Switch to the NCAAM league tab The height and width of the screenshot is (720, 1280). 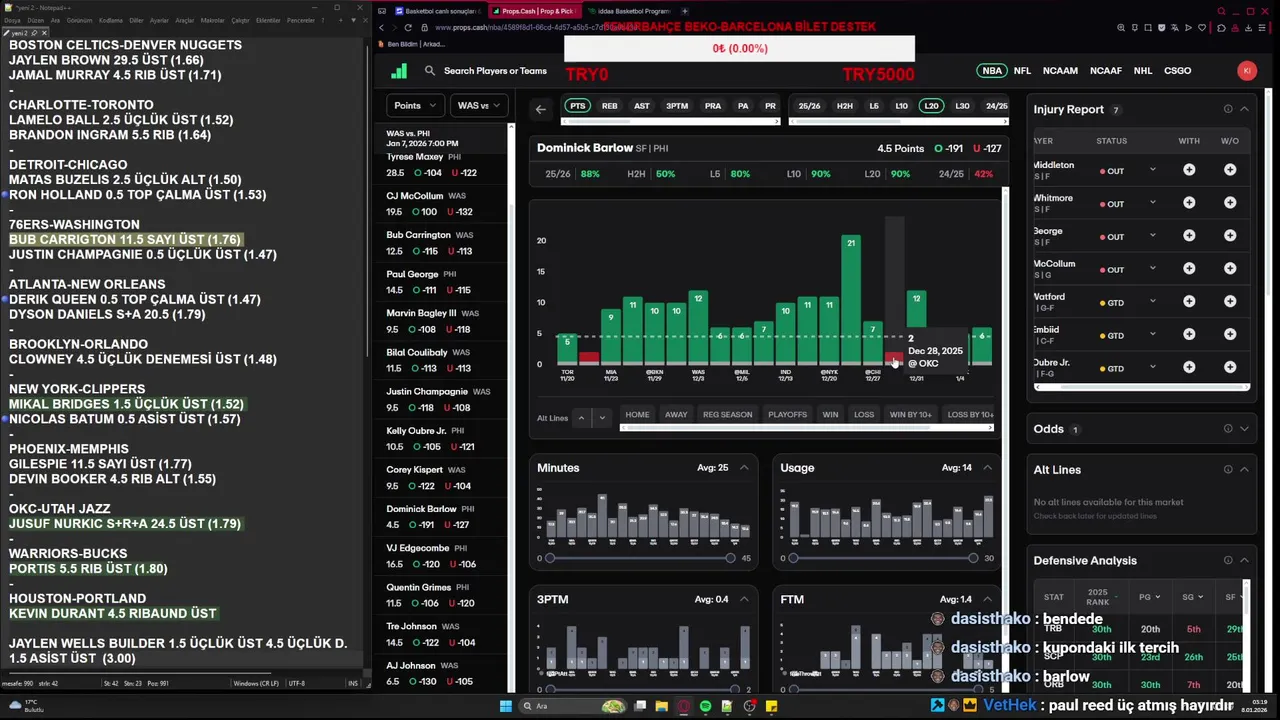point(1060,71)
